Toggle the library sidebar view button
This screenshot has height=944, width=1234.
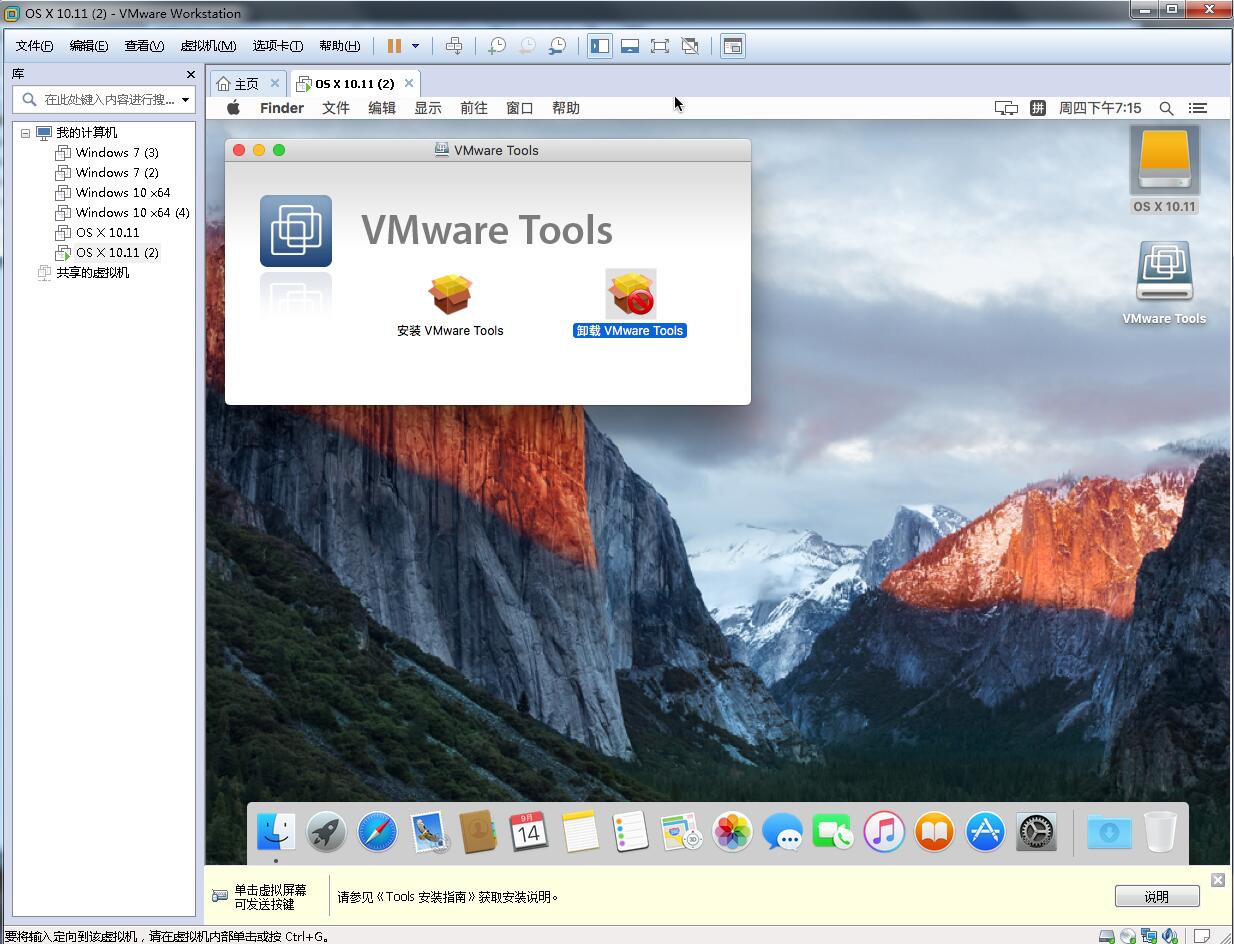(x=600, y=46)
